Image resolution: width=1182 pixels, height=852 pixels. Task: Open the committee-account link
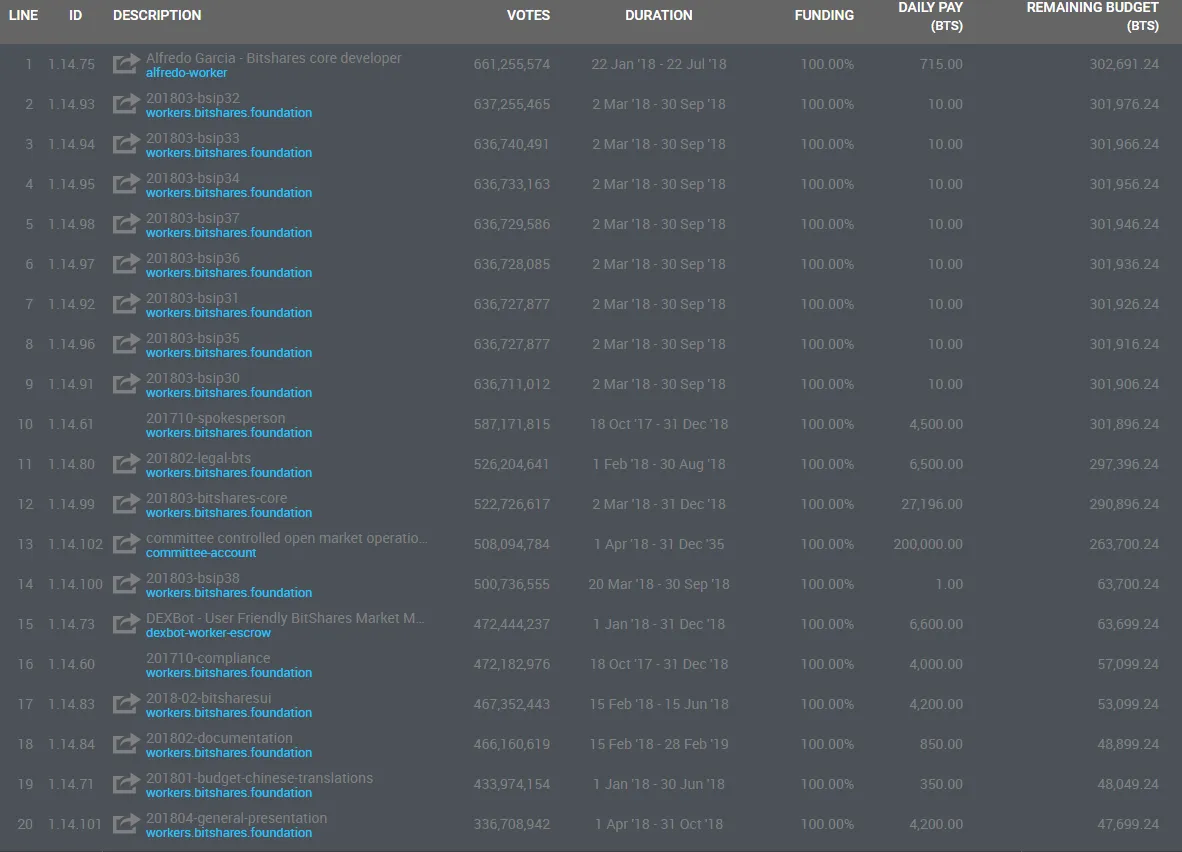[x=201, y=553]
